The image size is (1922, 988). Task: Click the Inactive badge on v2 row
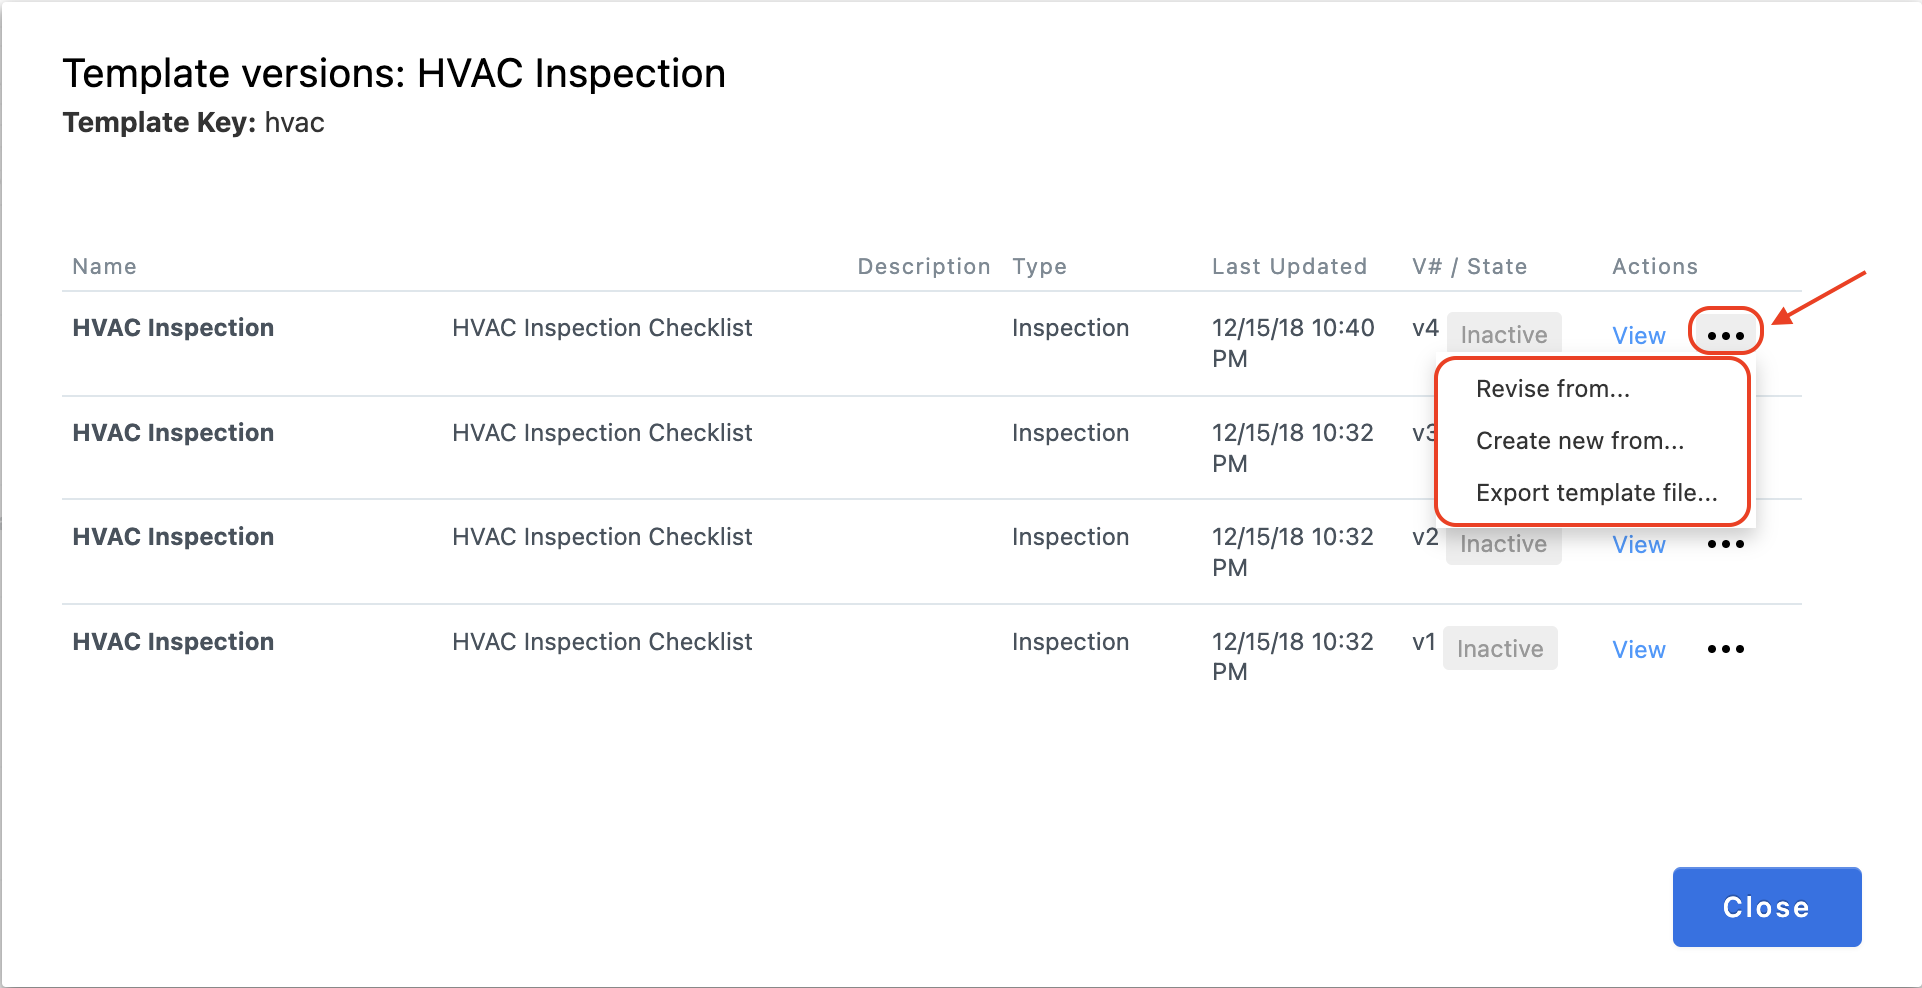tap(1504, 544)
